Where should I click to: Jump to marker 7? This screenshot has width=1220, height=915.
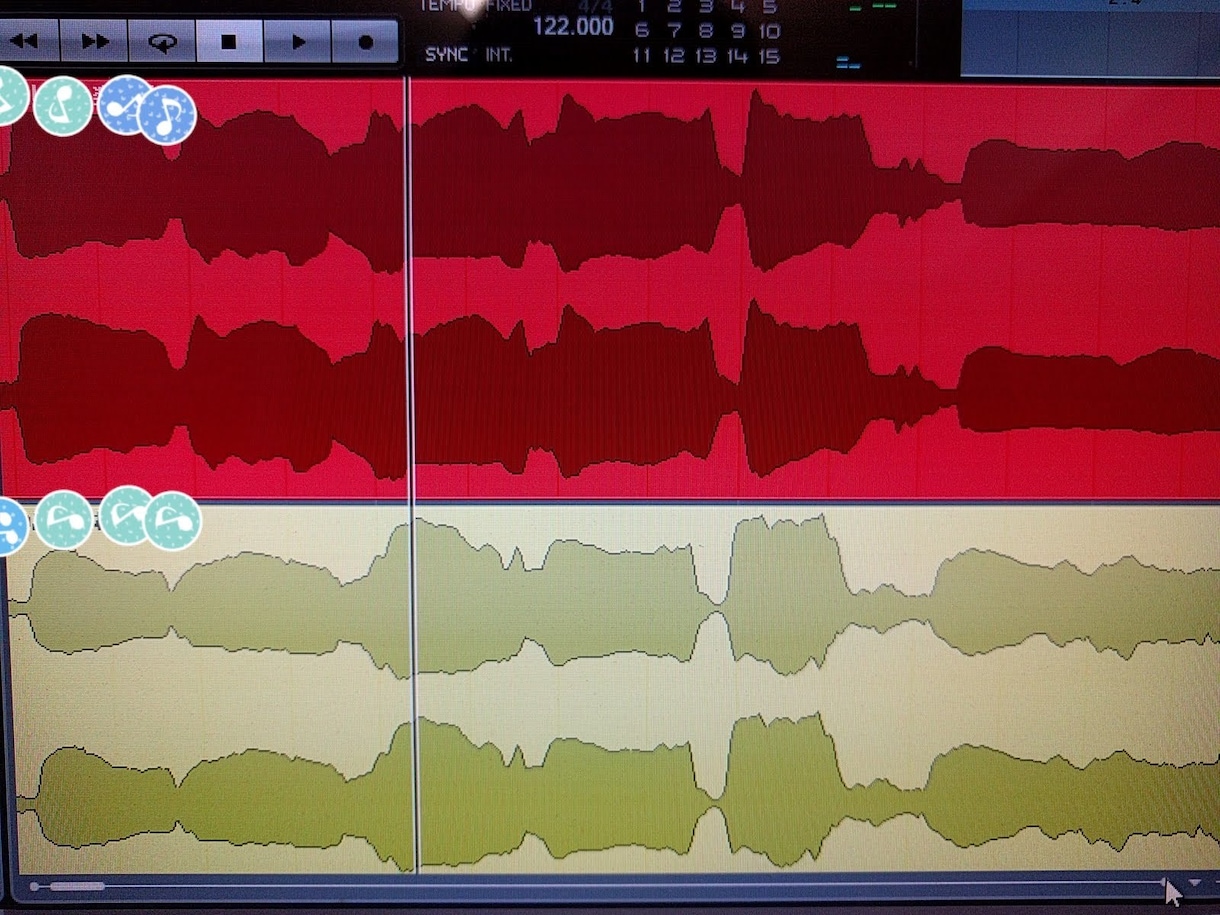[x=674, y=31]
